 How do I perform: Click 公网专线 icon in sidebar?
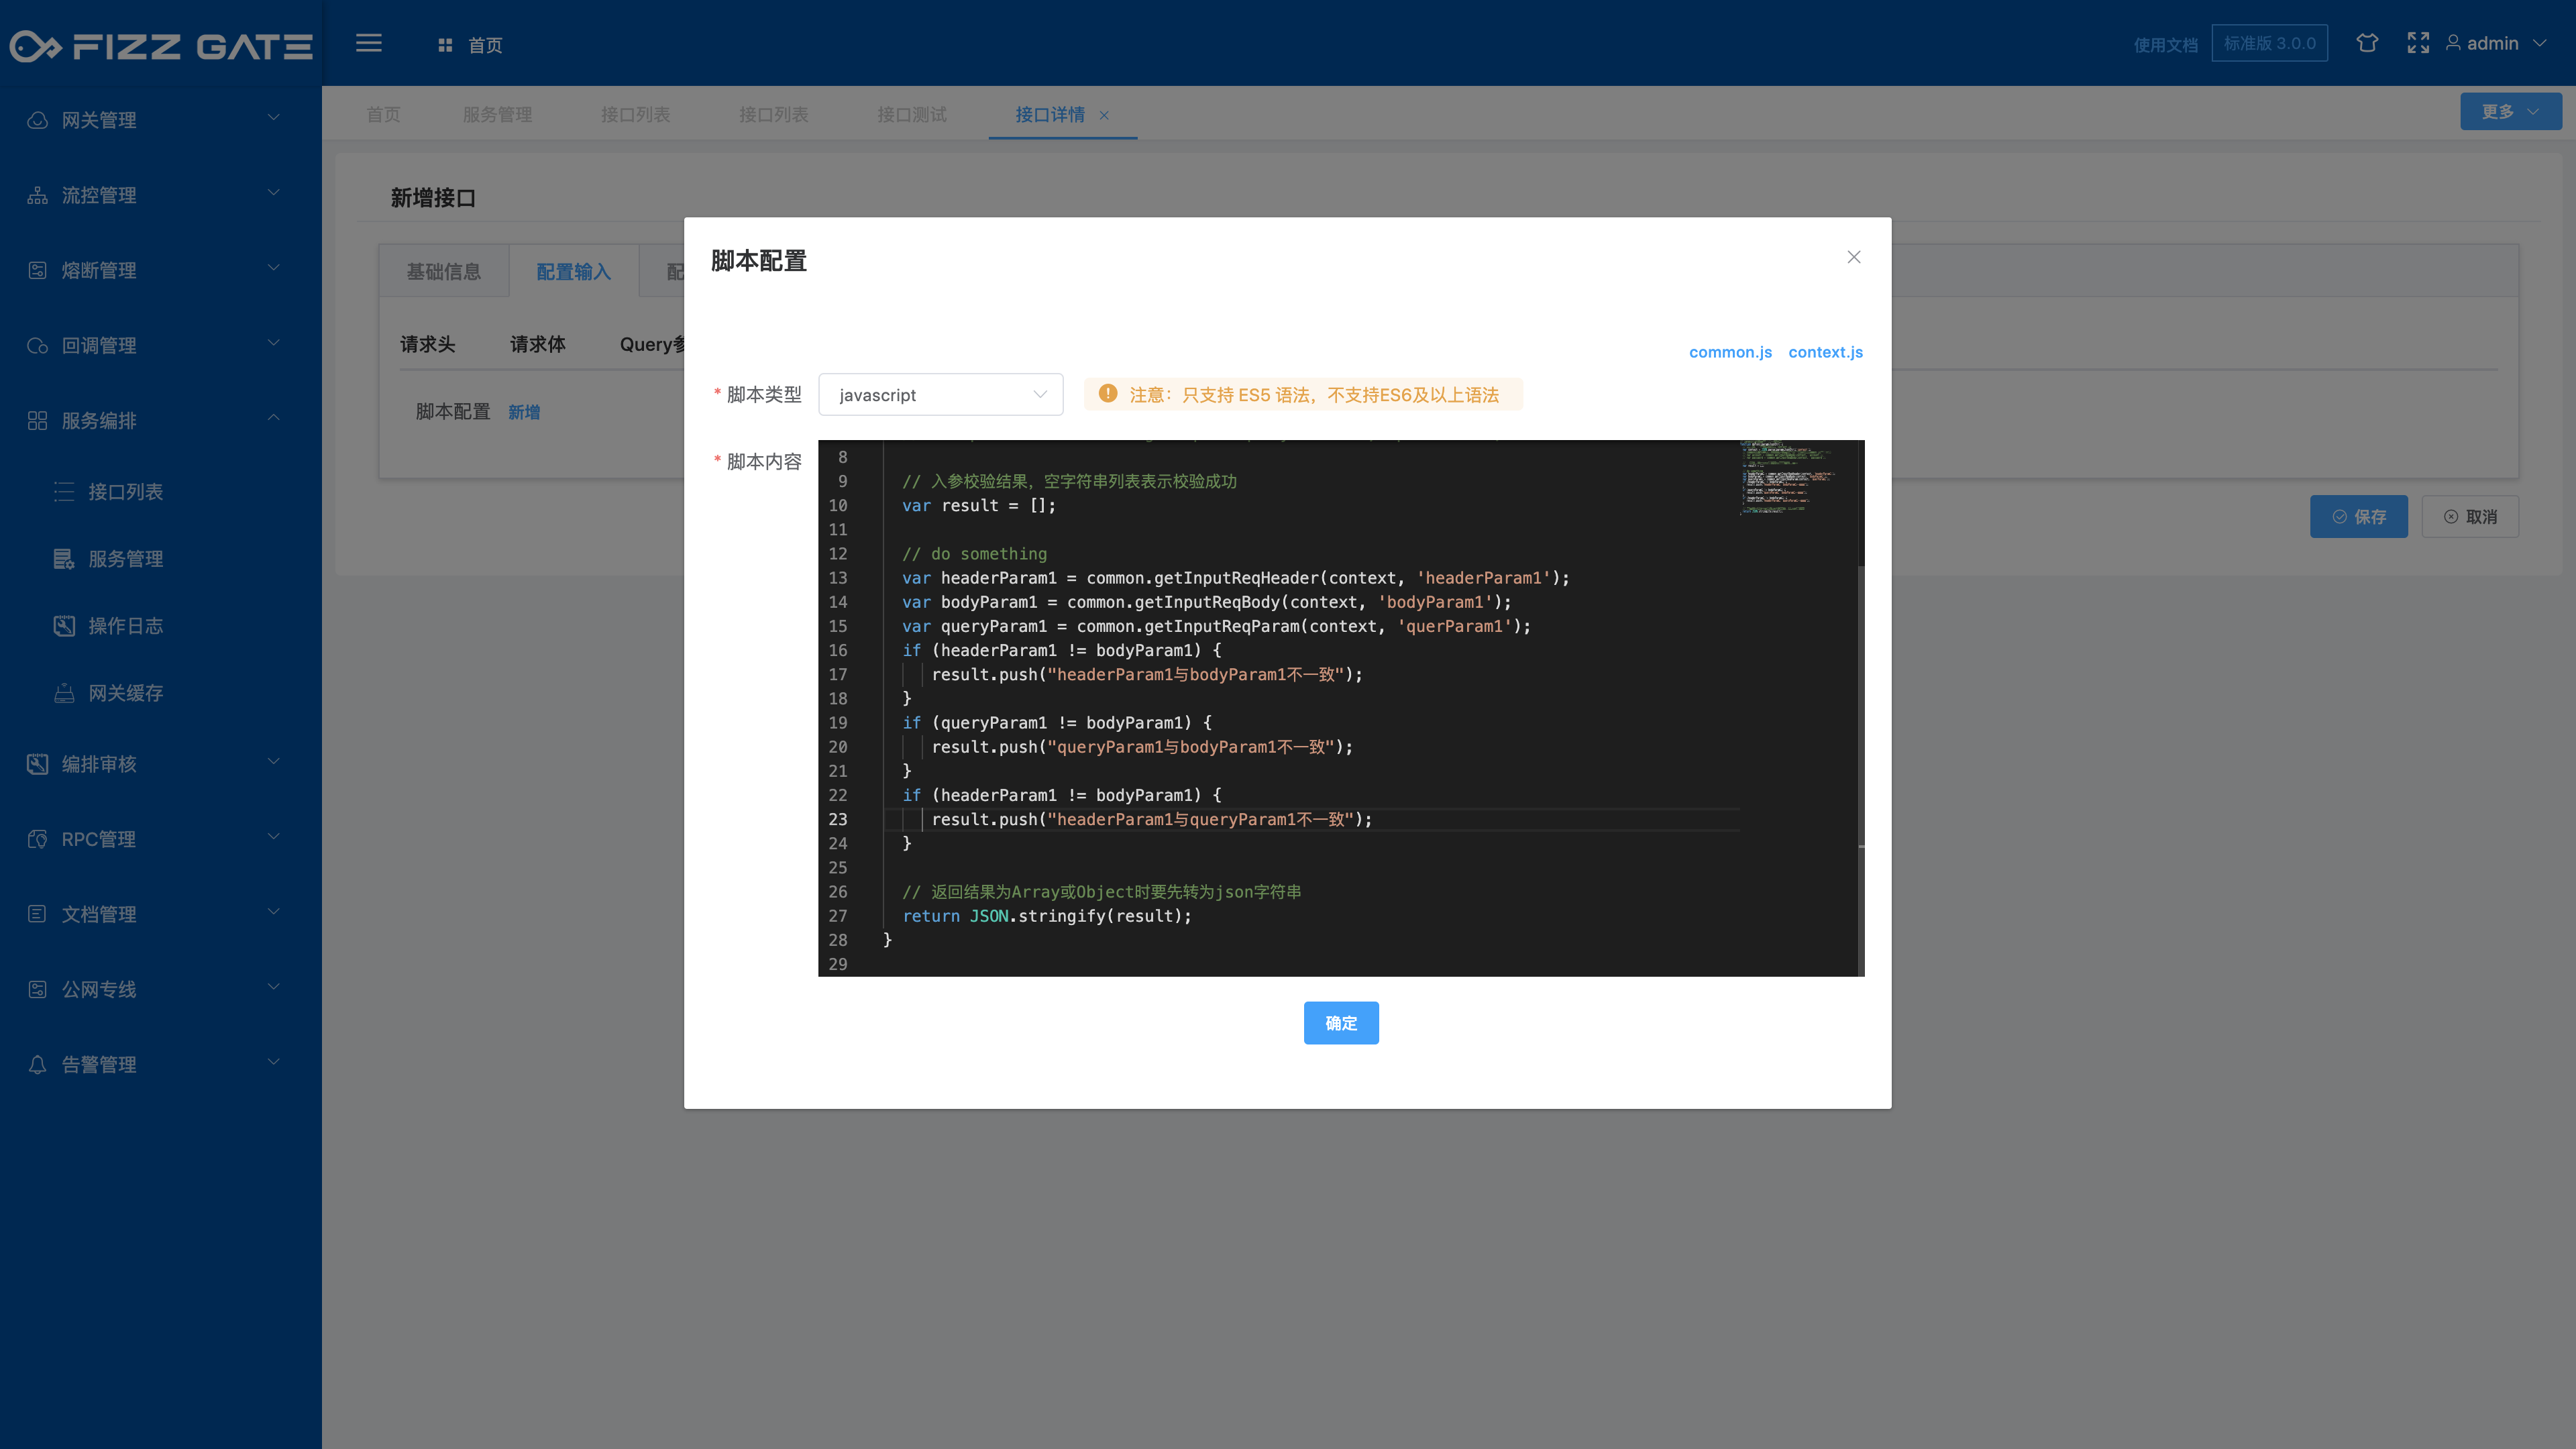click(37, 989)
